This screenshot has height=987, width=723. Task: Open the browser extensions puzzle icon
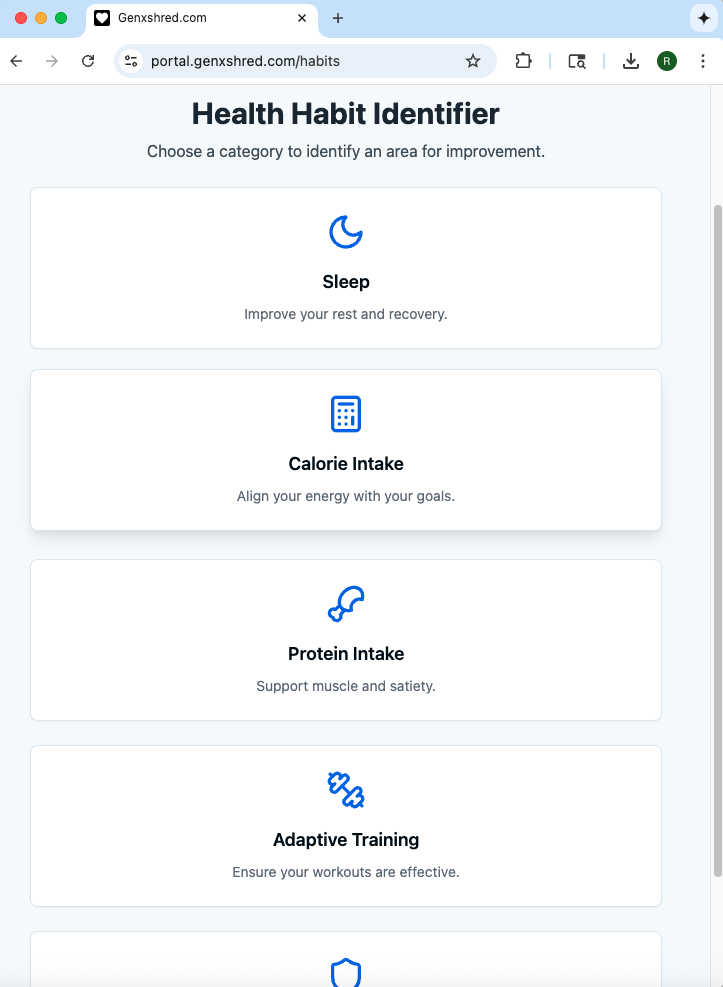pyautogui.click(x=523, y=61)
